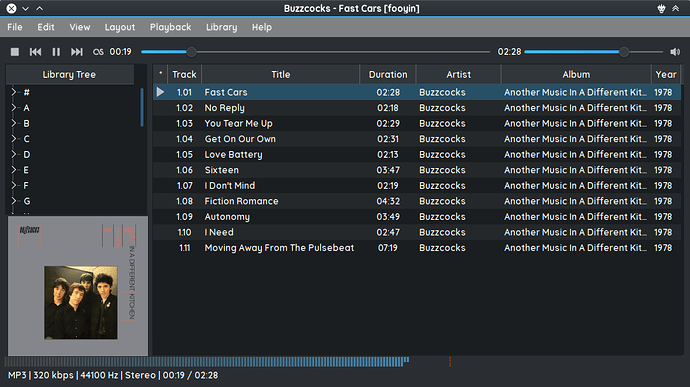Click the Library Tree header
The width and height of the screenshot is (690, 387).
(x=70, y=74)
